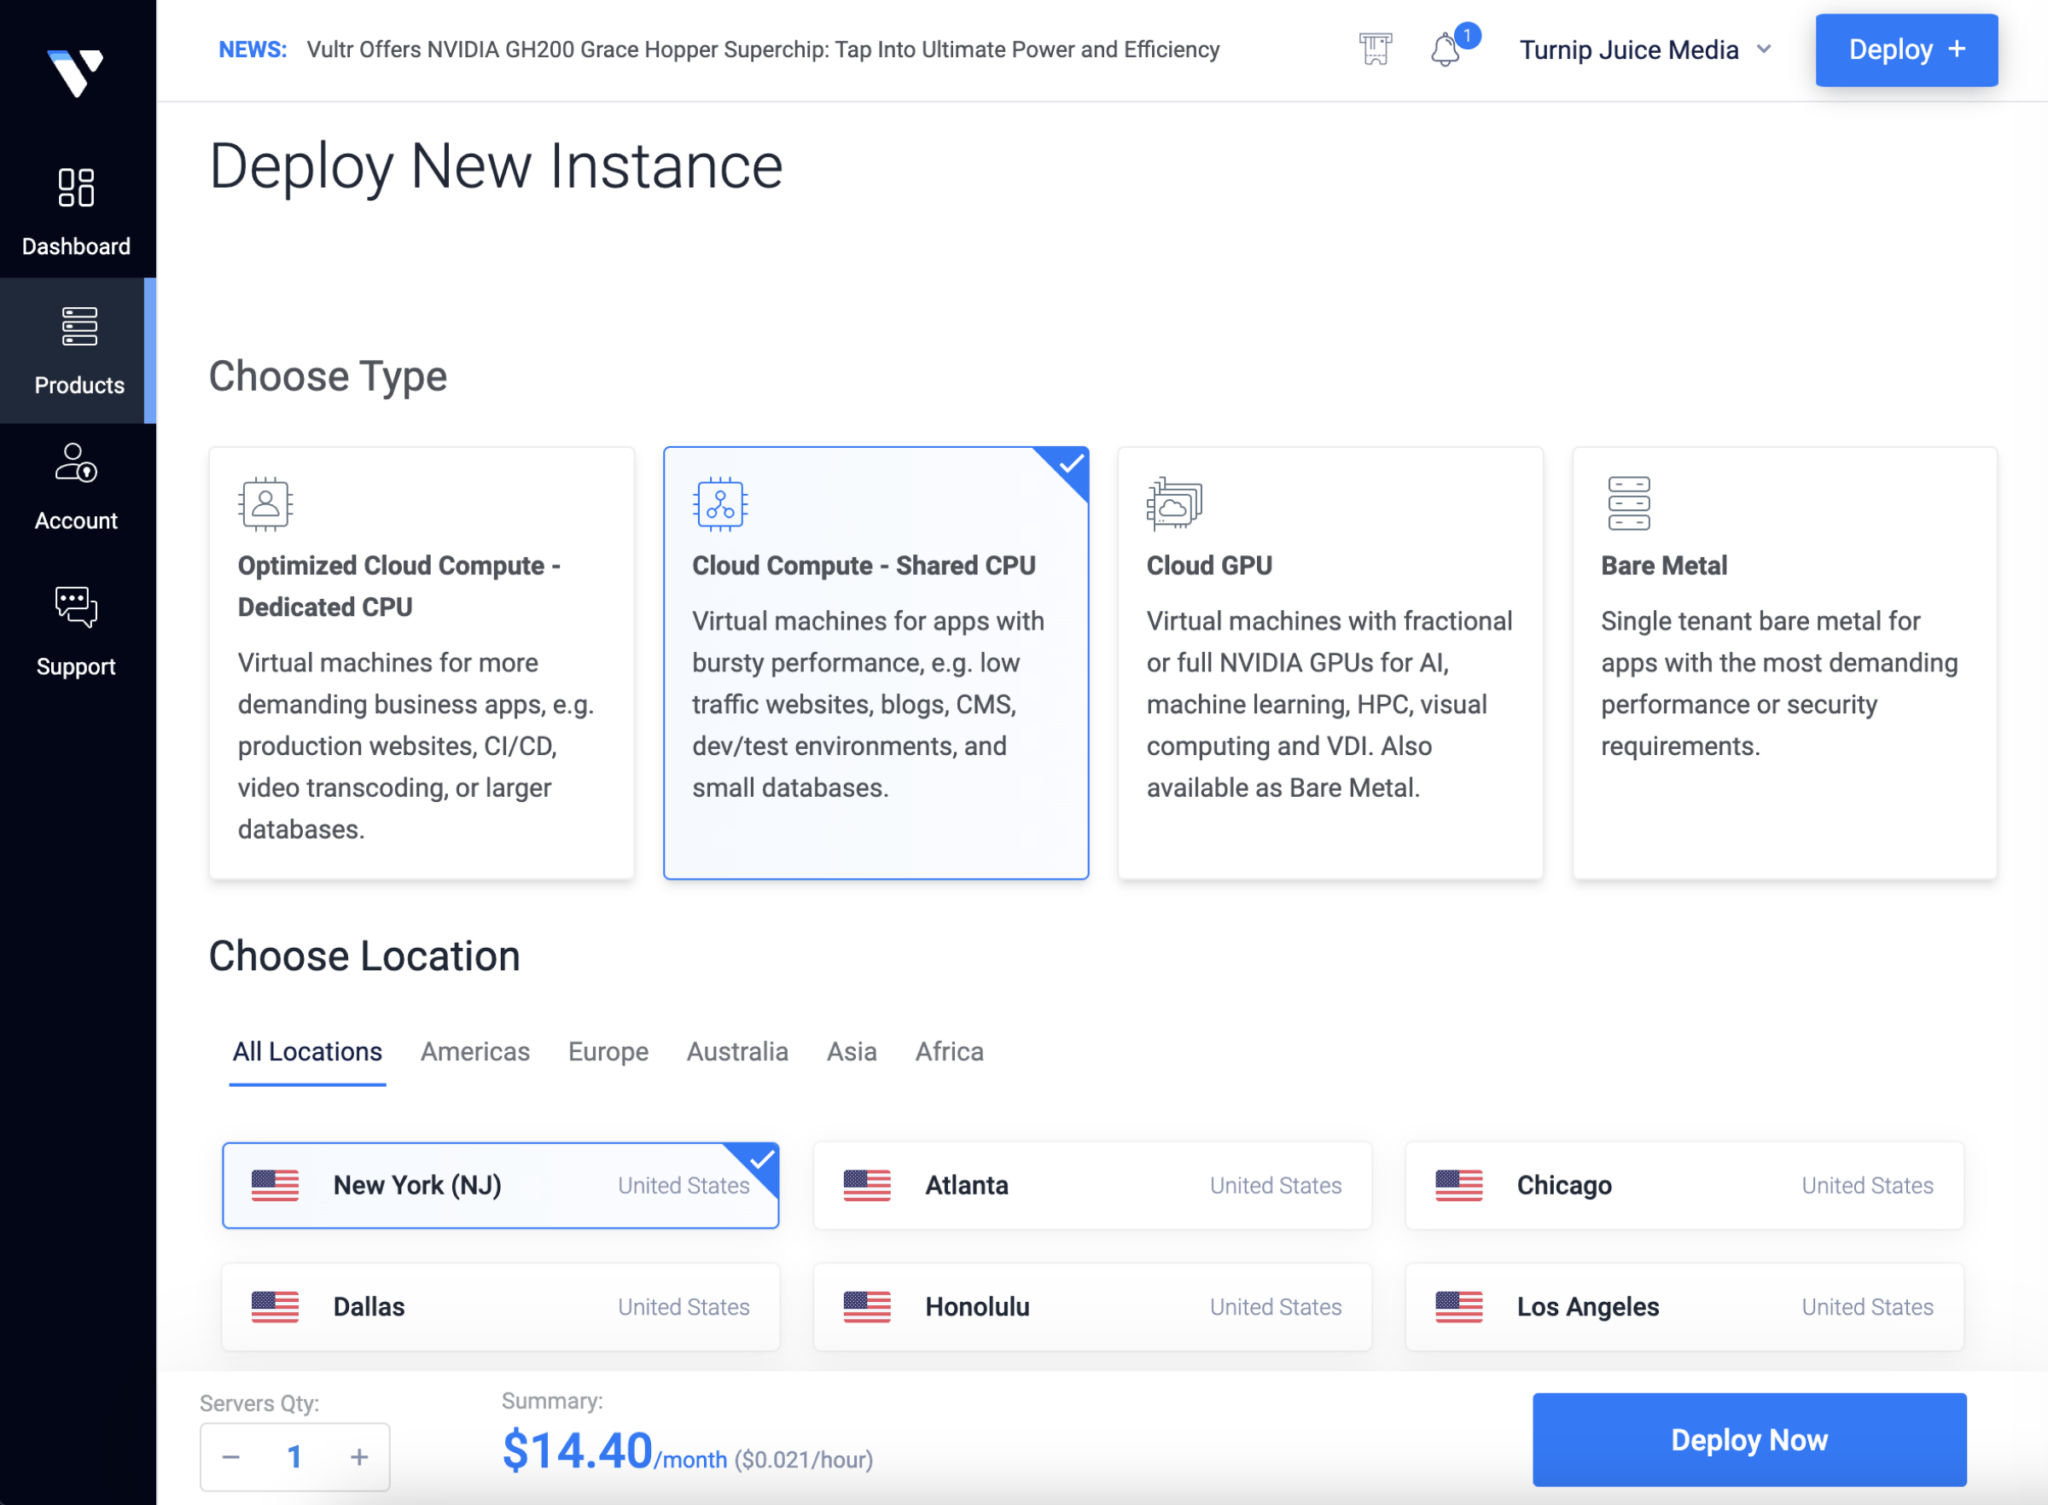The image size is (2048, 1505).
Task: Open Support via the chat bubble icon
Action: coord(75,607)
